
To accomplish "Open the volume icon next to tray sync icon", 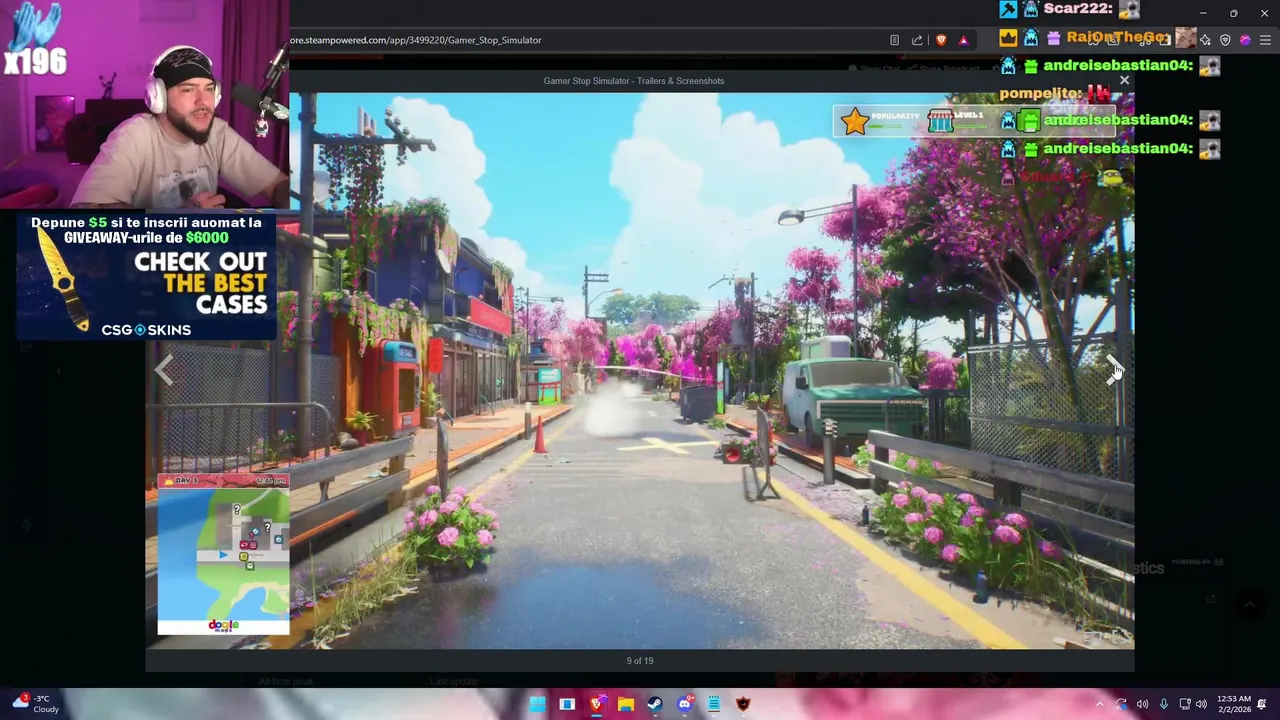I will click(x=1142, y=704).
